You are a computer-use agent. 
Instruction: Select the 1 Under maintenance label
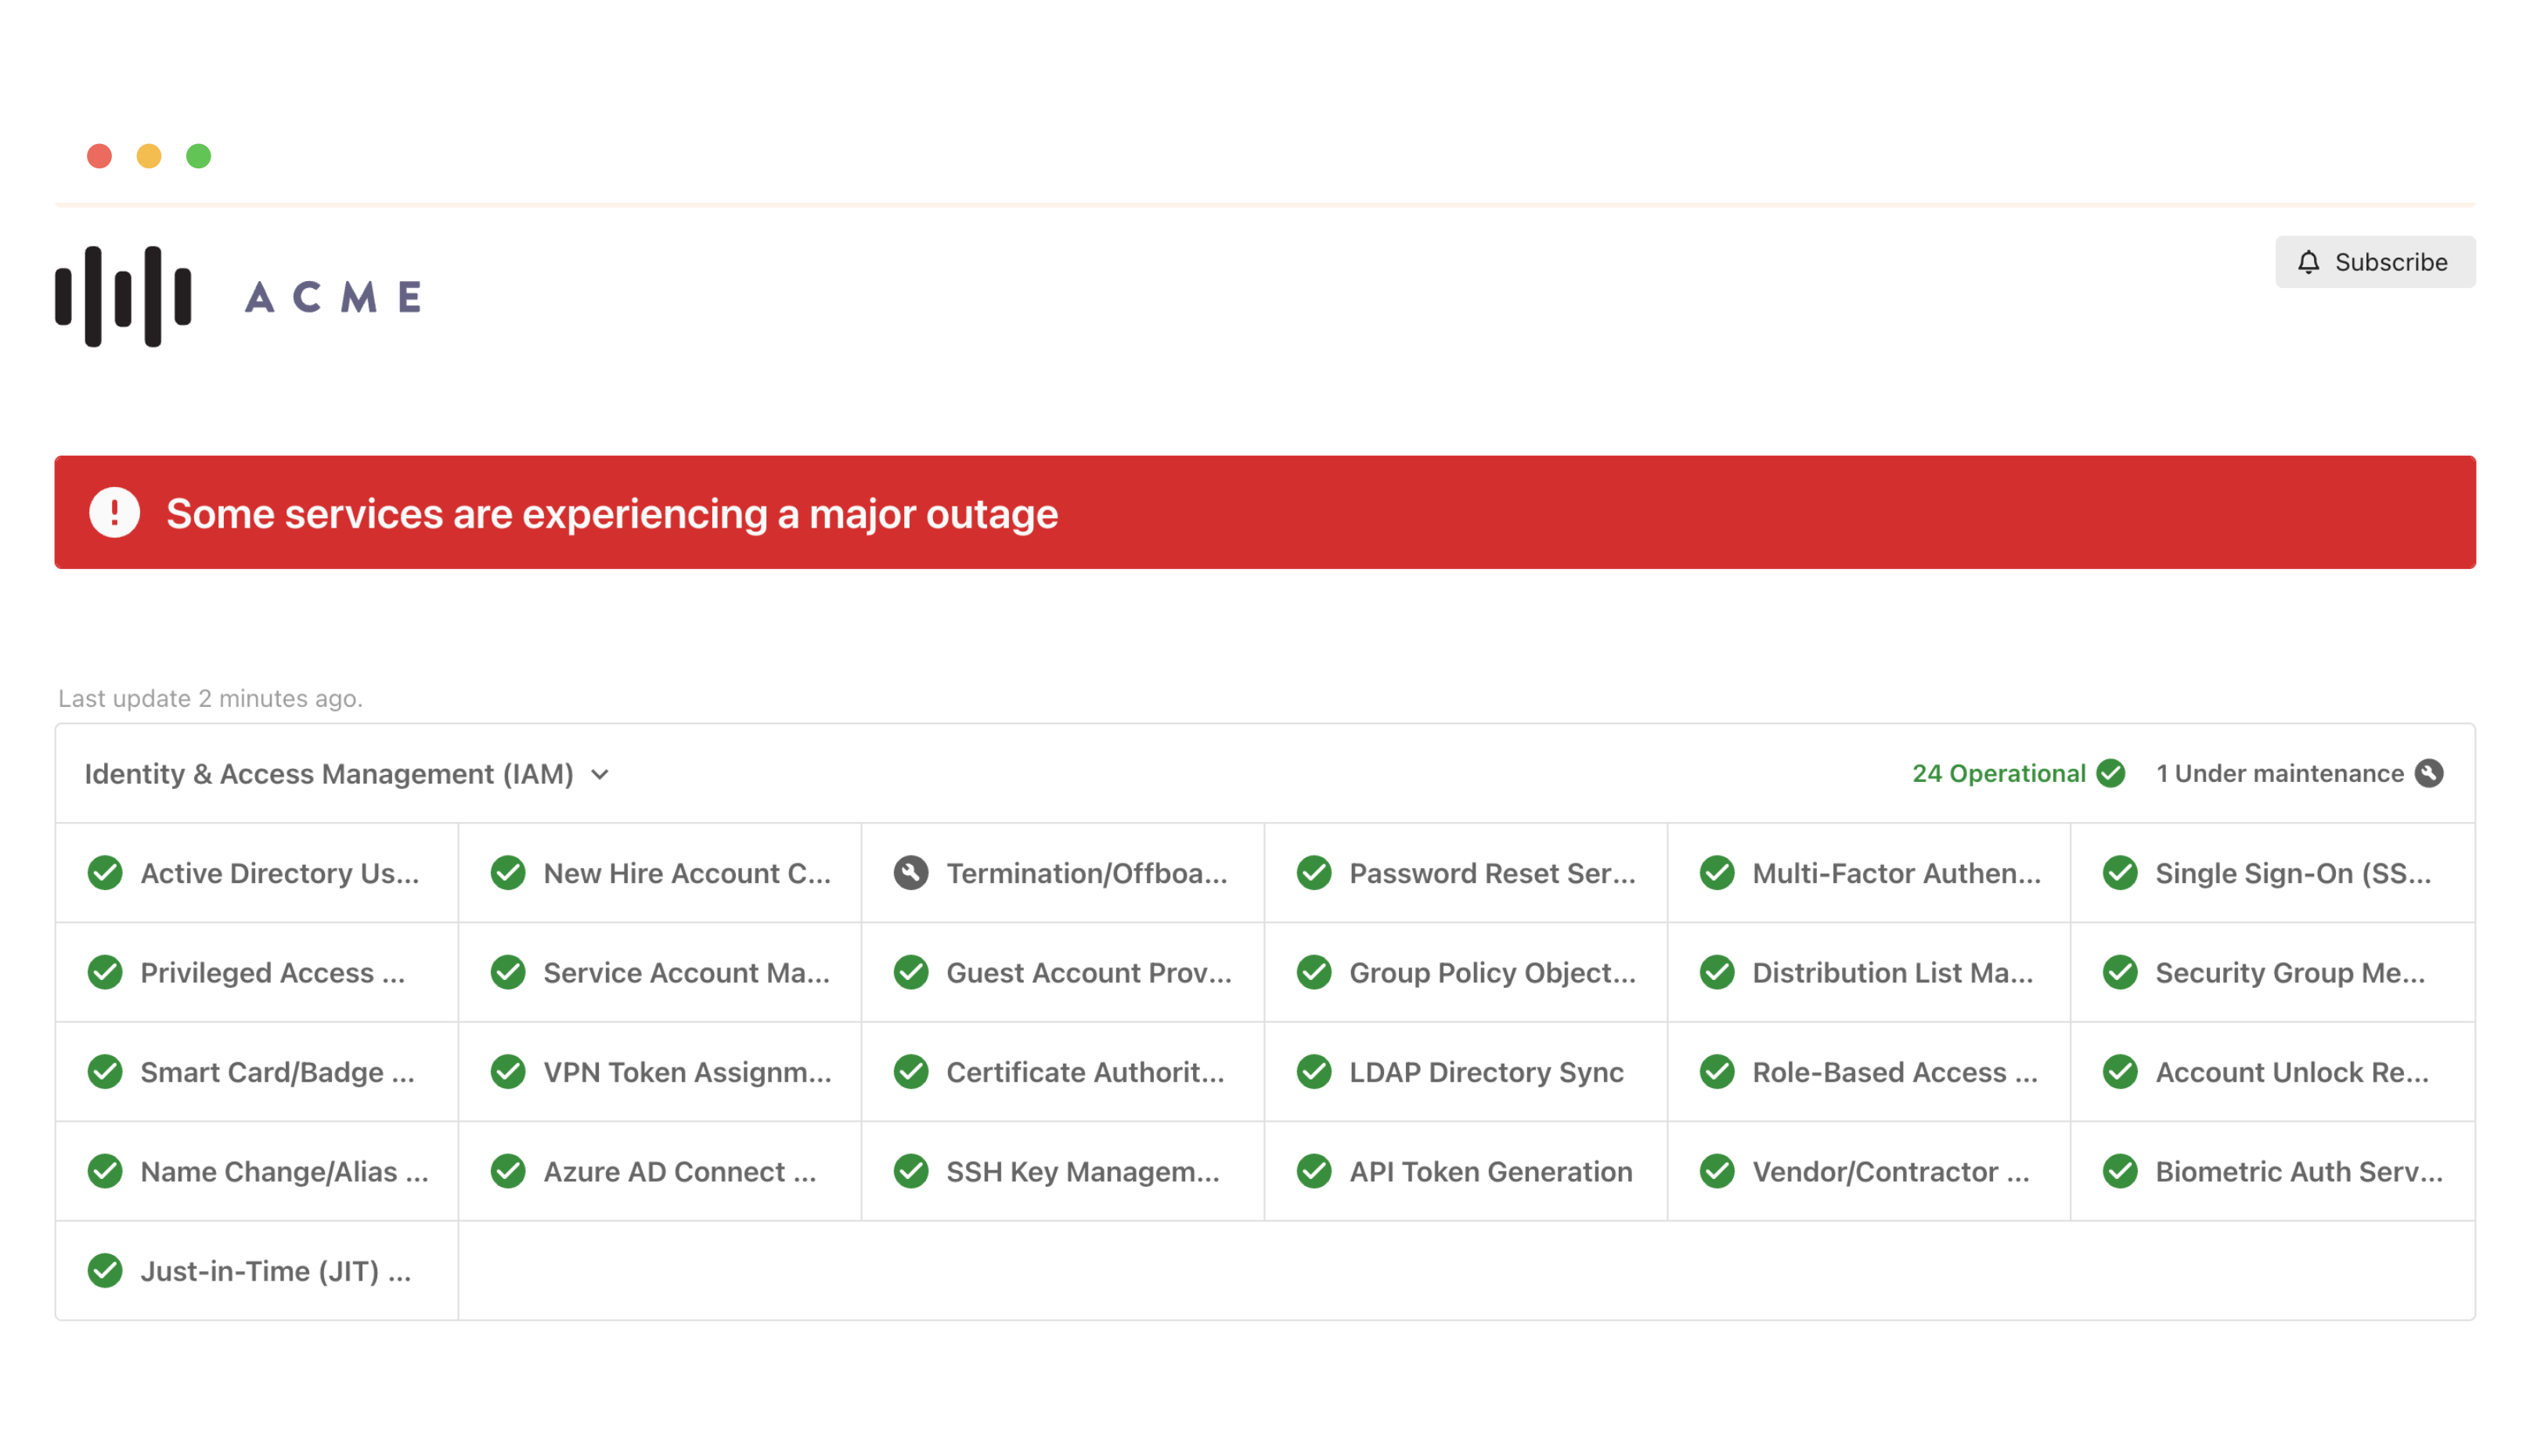tap(2279, 773)
